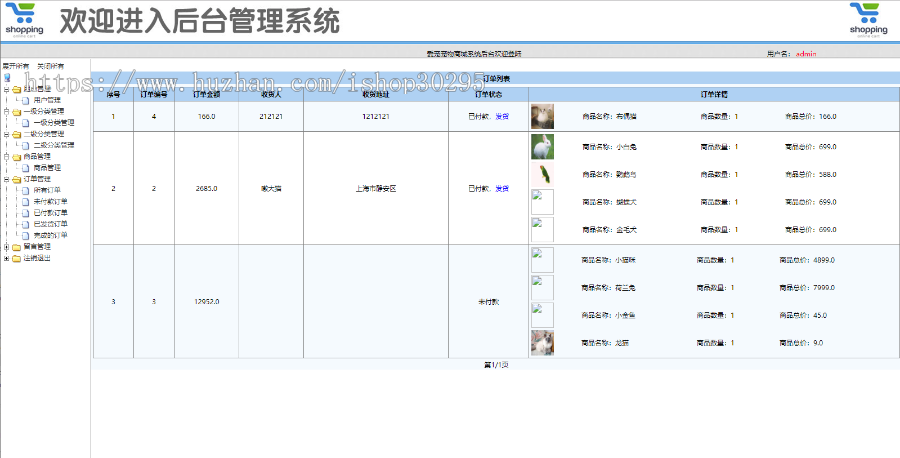The height and width of the screenshot is (458, 900).
Task: Collapse the 商品管理 tree node
Action: click(x=6, y=157)
